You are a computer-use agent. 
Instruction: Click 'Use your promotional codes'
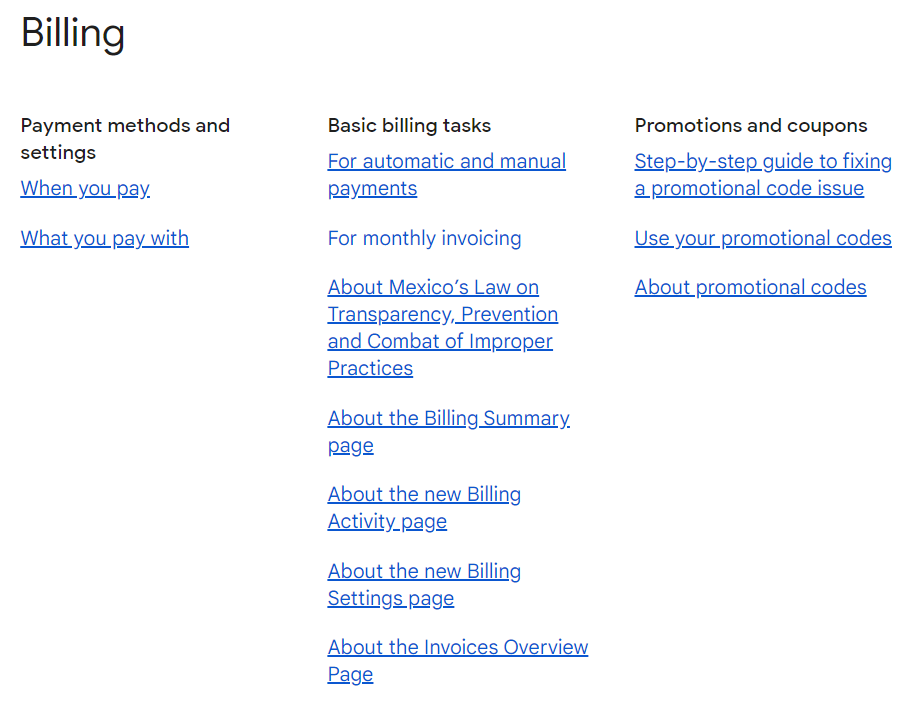763,238
